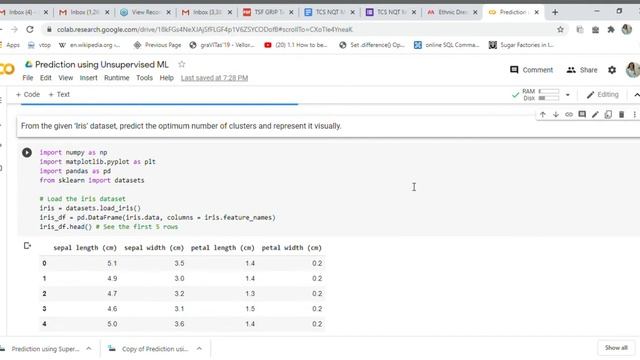Go forward in browser history

pos(14,29)
